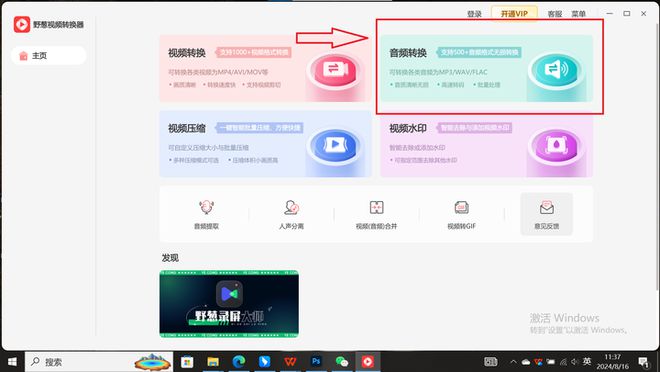Open the 客服 customer service menu
The height and width of the screenshot is (372, 660).
point(555,14)
